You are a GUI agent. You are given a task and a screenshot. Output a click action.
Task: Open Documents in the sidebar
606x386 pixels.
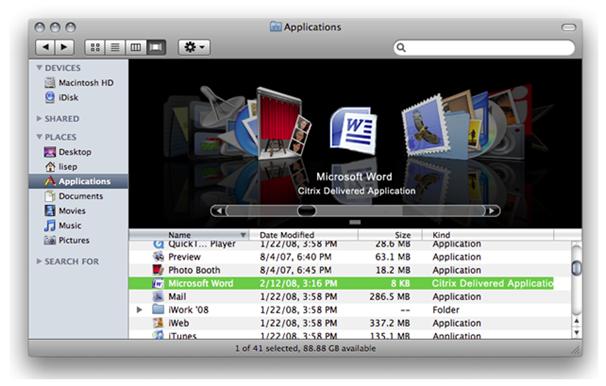[73, 196]
